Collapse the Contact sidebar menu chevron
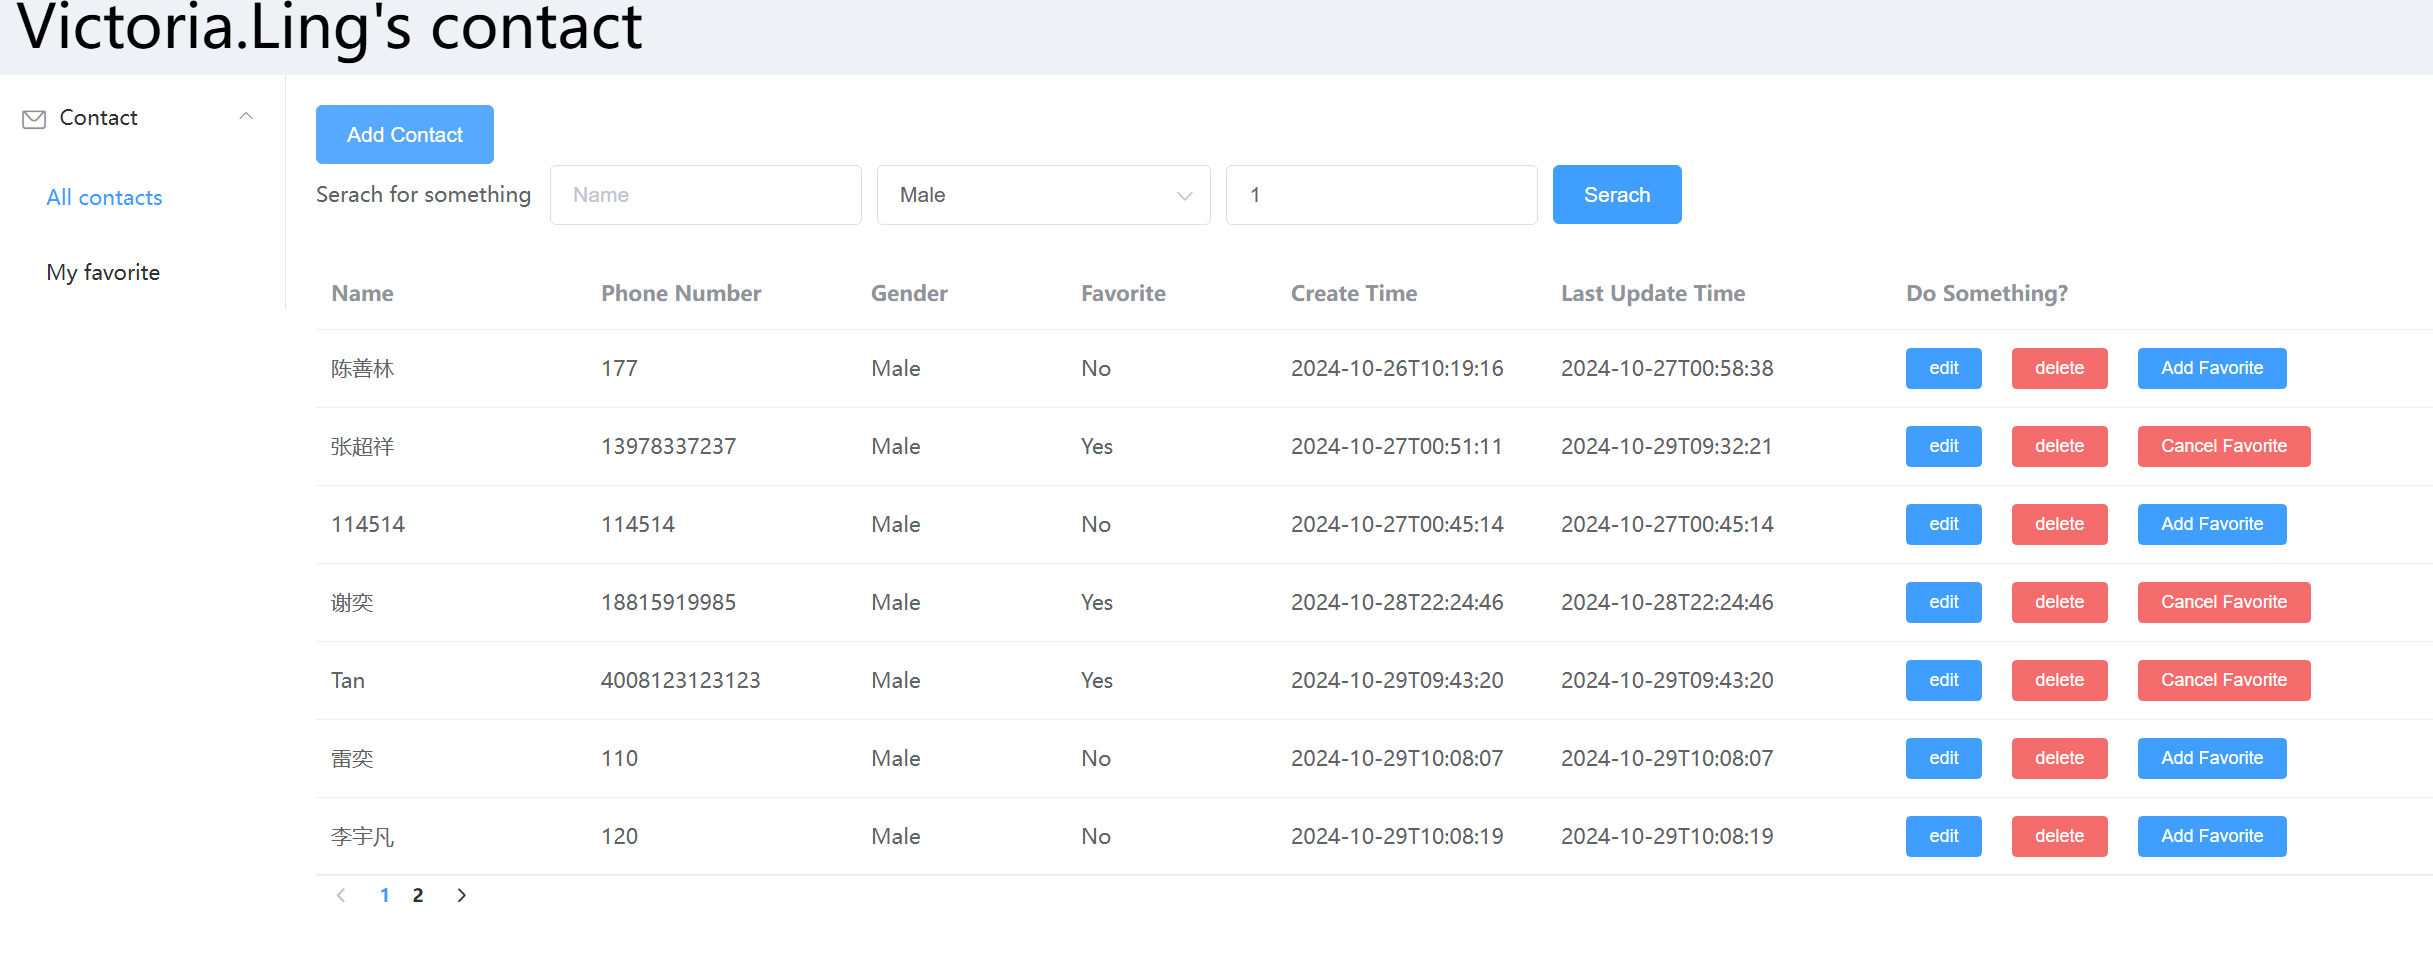This screenshot has height=967, width=2433. pyautogui.click(x=246, y=117)
